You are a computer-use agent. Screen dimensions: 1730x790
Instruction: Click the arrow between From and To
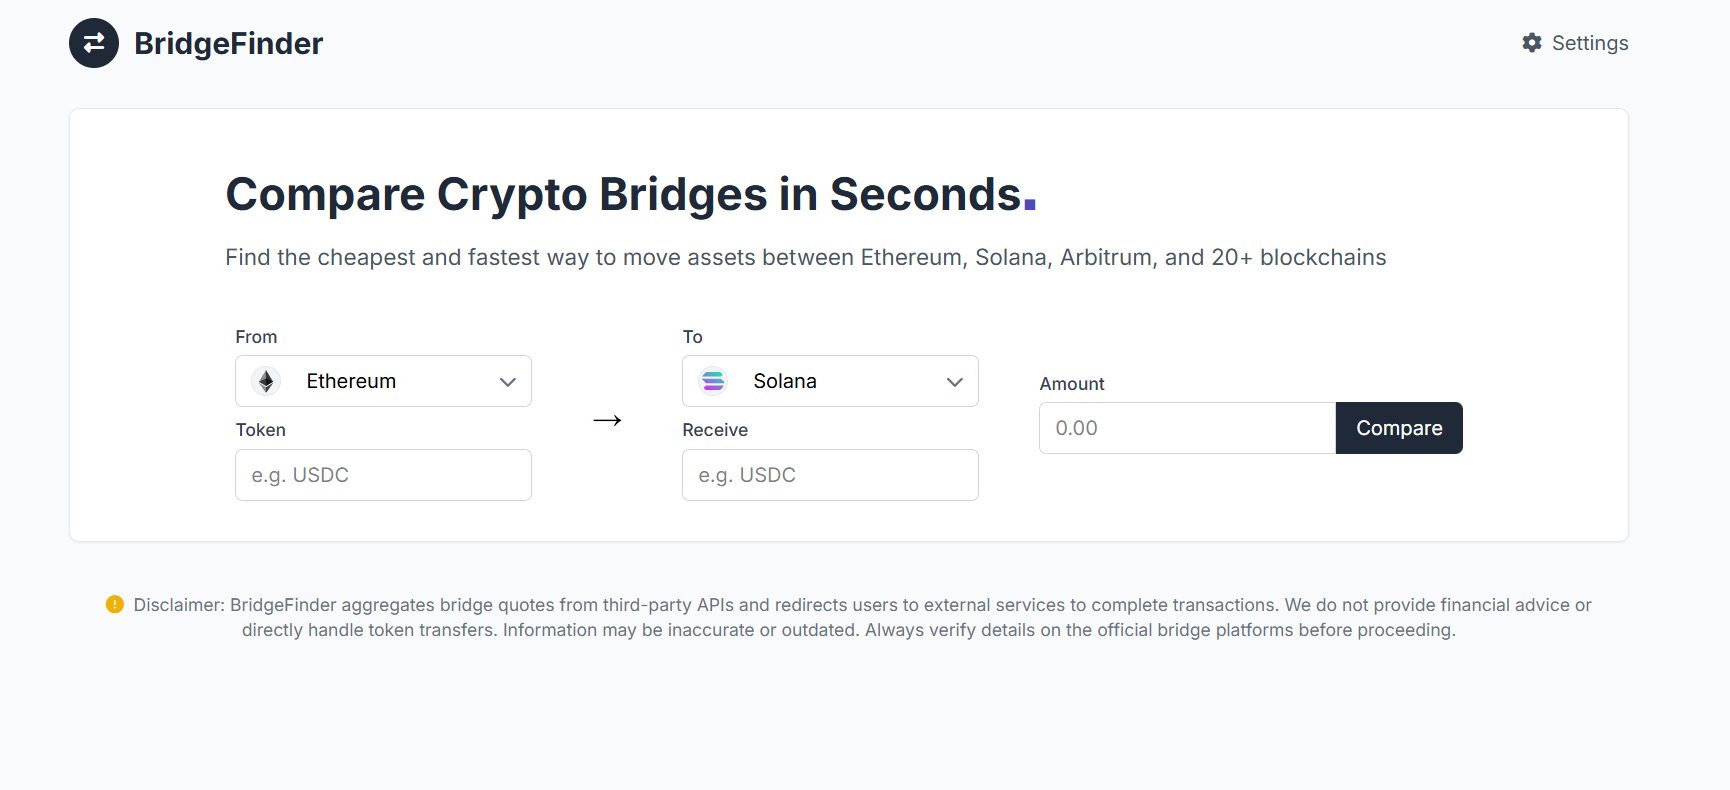607,420
